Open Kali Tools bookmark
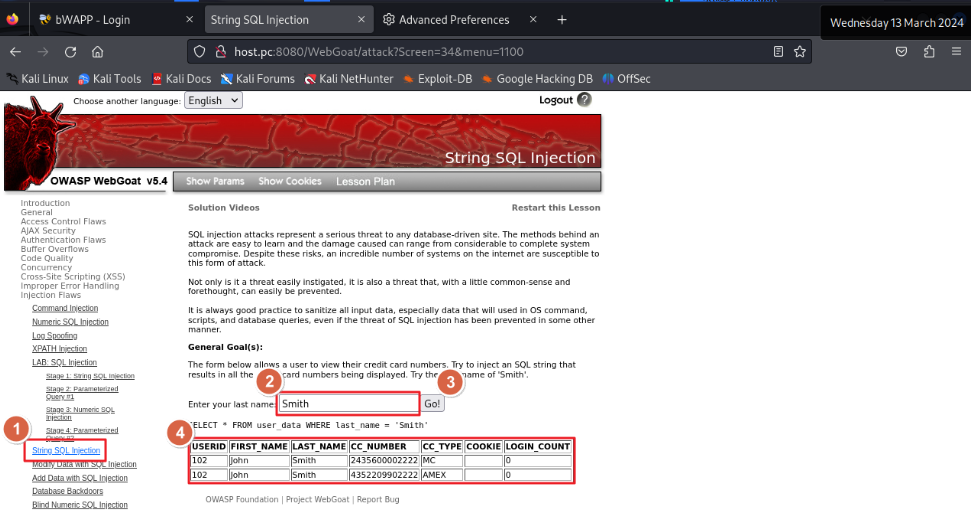 (110, 79)
